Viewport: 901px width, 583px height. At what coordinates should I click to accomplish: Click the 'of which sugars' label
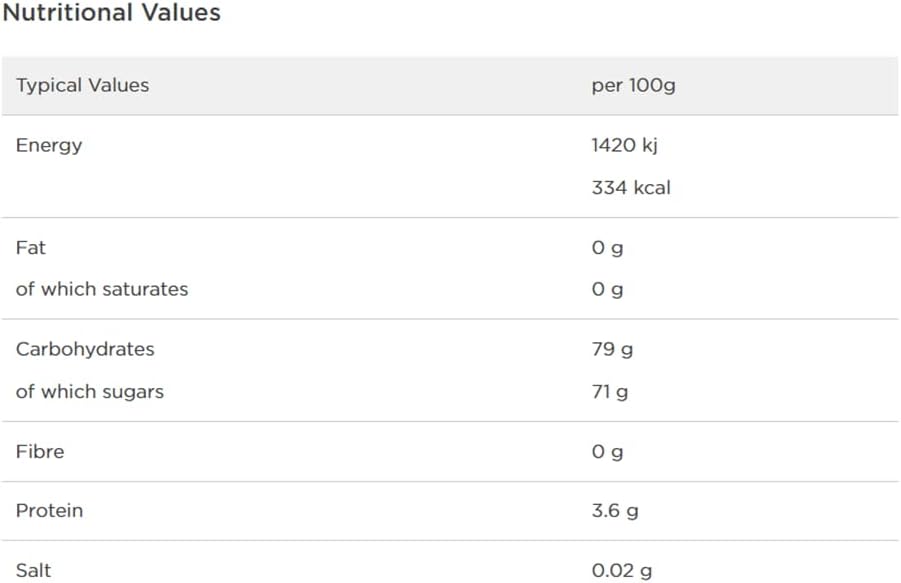click(90, 391)
